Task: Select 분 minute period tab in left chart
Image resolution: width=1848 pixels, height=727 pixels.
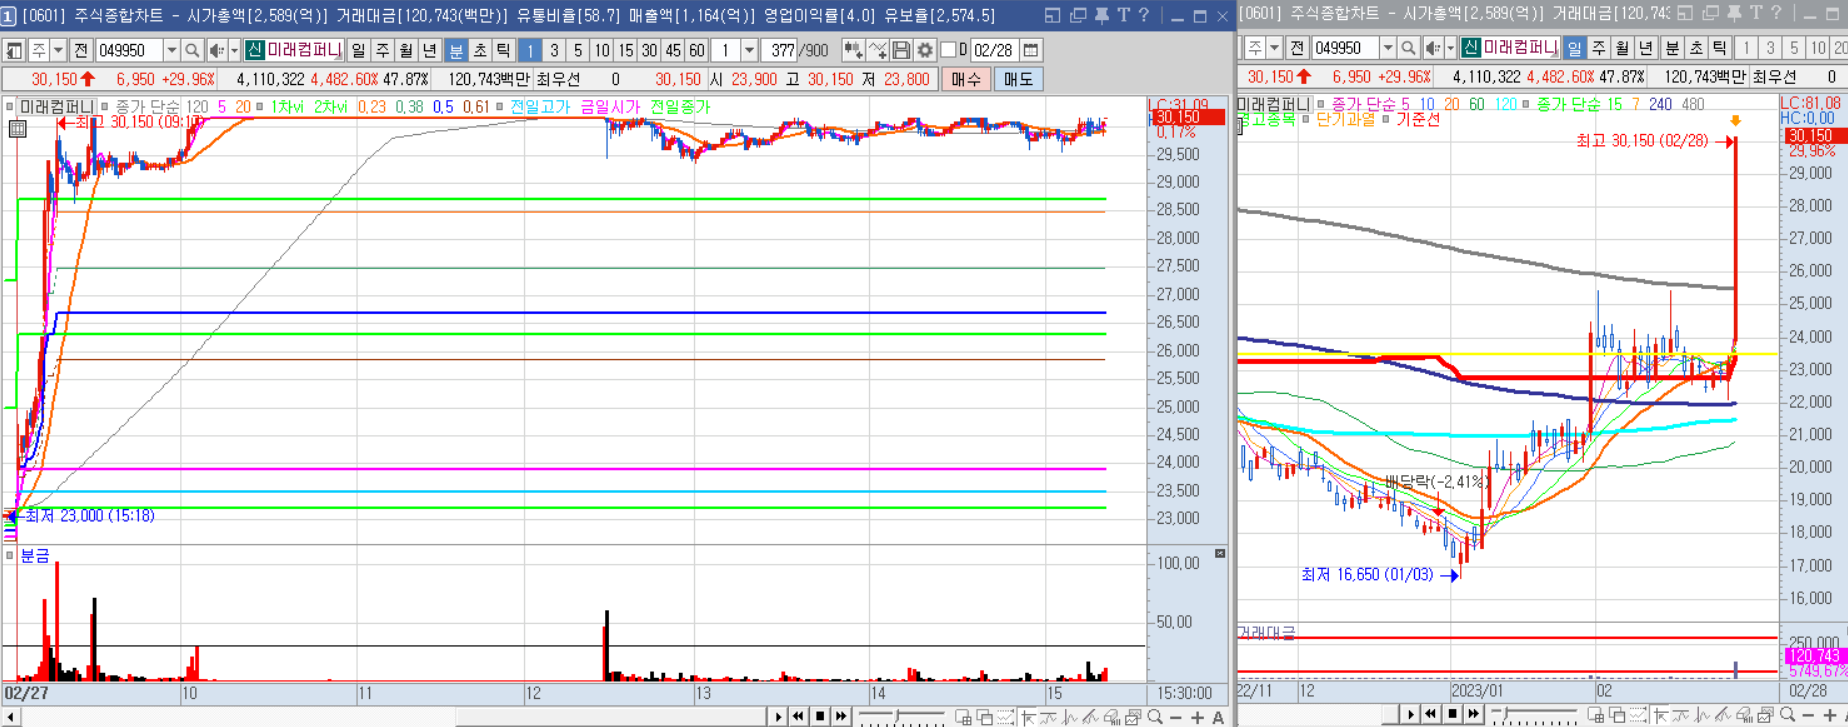Action: point(456,50)
